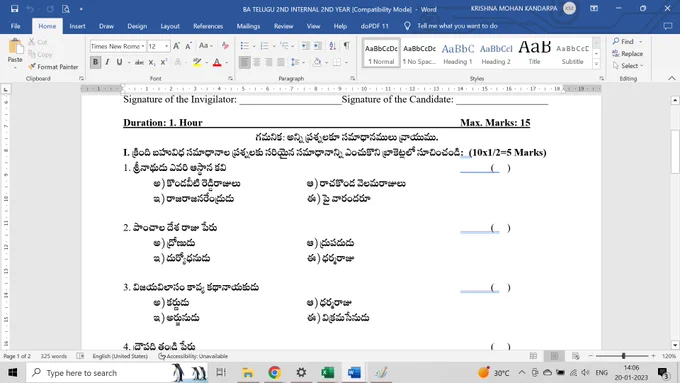
Task: Click the Ribbon Display Options icon
Action: click(594, 8)
